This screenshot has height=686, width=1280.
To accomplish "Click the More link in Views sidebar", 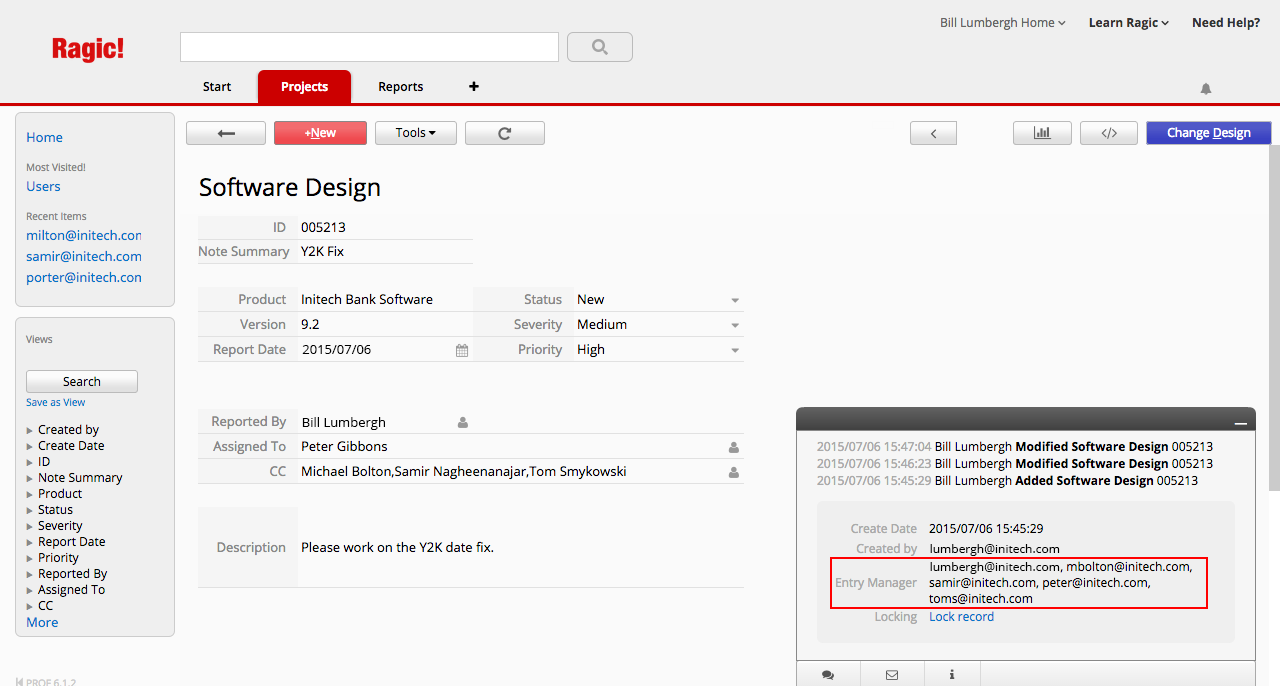I will coord(42,623).
